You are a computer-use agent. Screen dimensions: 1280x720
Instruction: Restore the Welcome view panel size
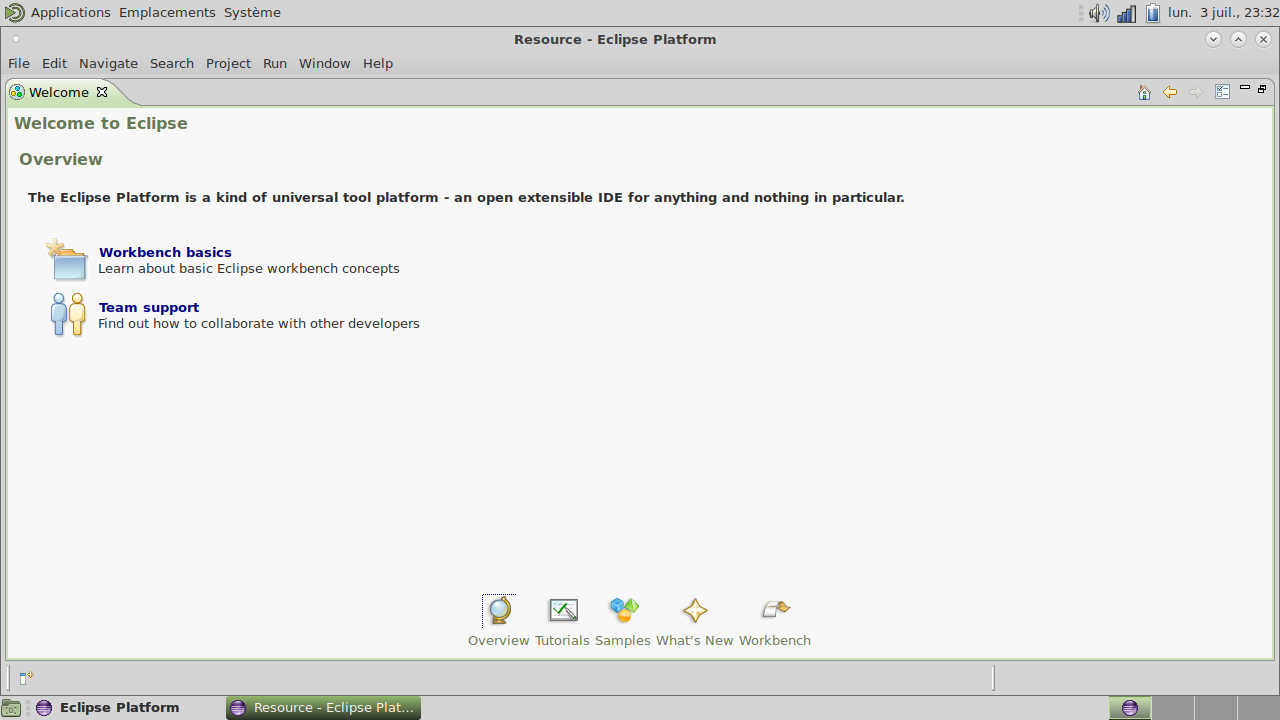click(1262, 89)
